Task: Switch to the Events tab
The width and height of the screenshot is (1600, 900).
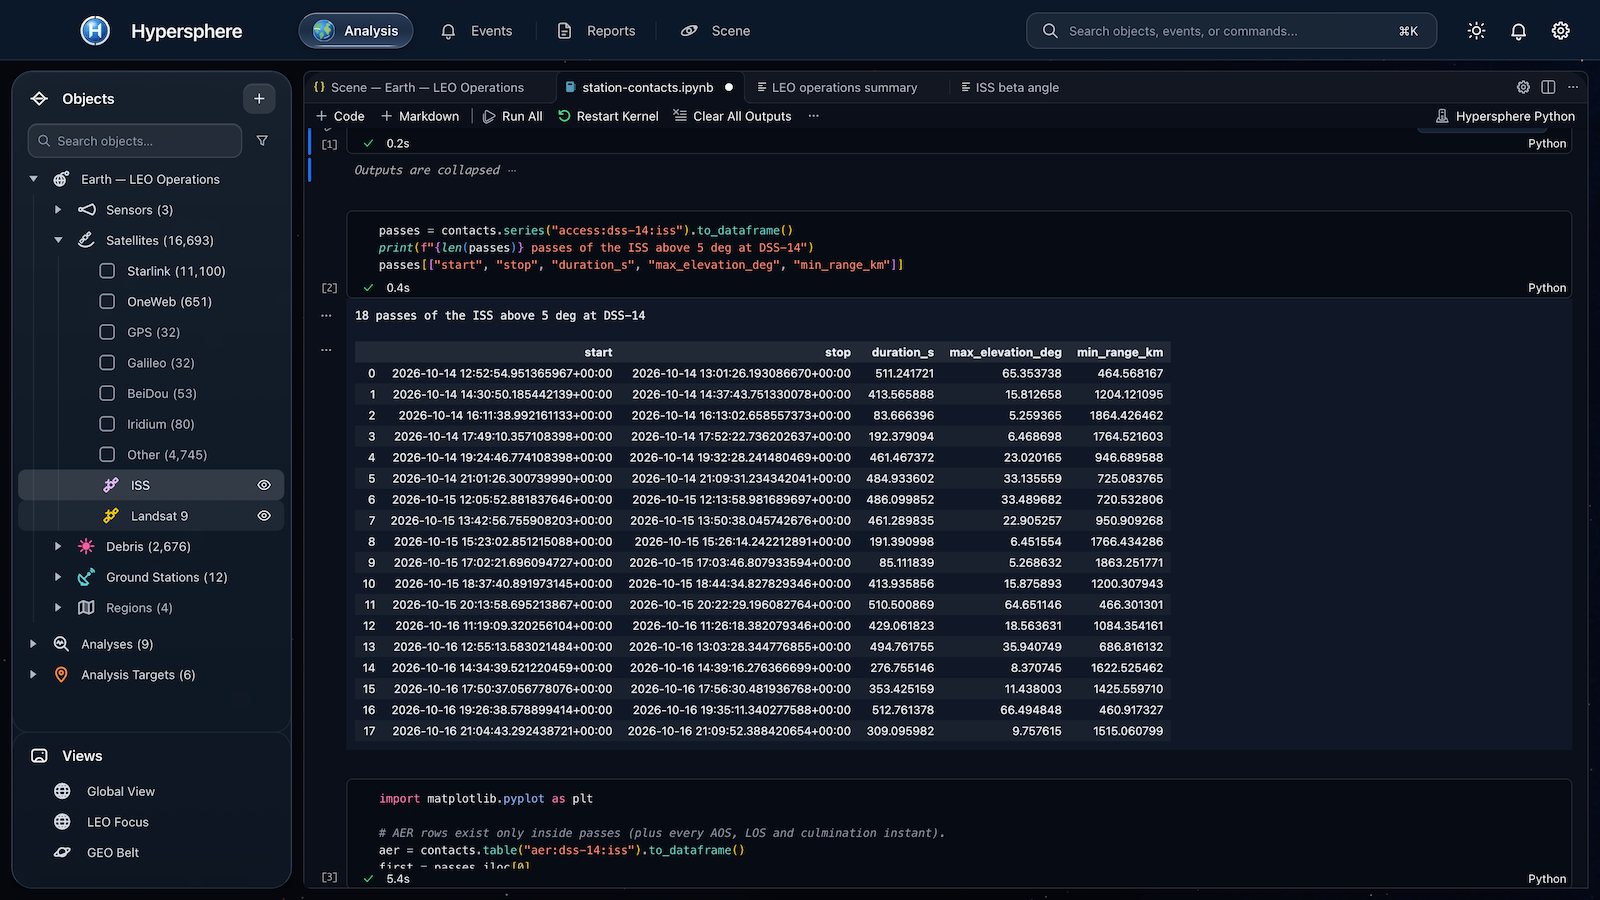Action: [476, 31]
